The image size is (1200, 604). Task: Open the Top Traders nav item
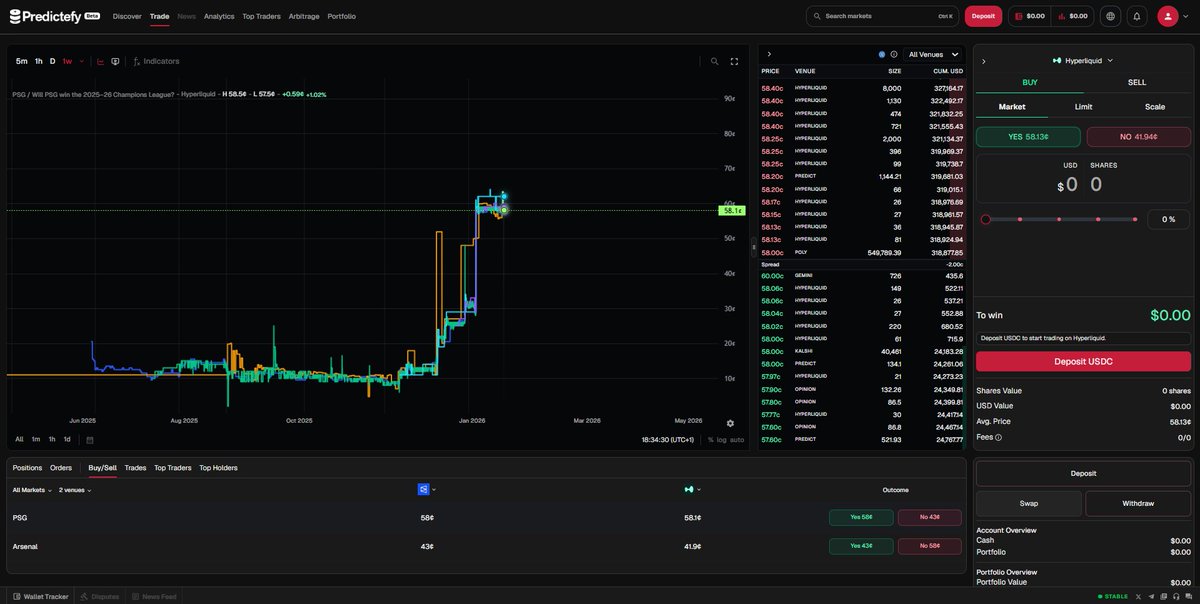click(x=261, y=16)
